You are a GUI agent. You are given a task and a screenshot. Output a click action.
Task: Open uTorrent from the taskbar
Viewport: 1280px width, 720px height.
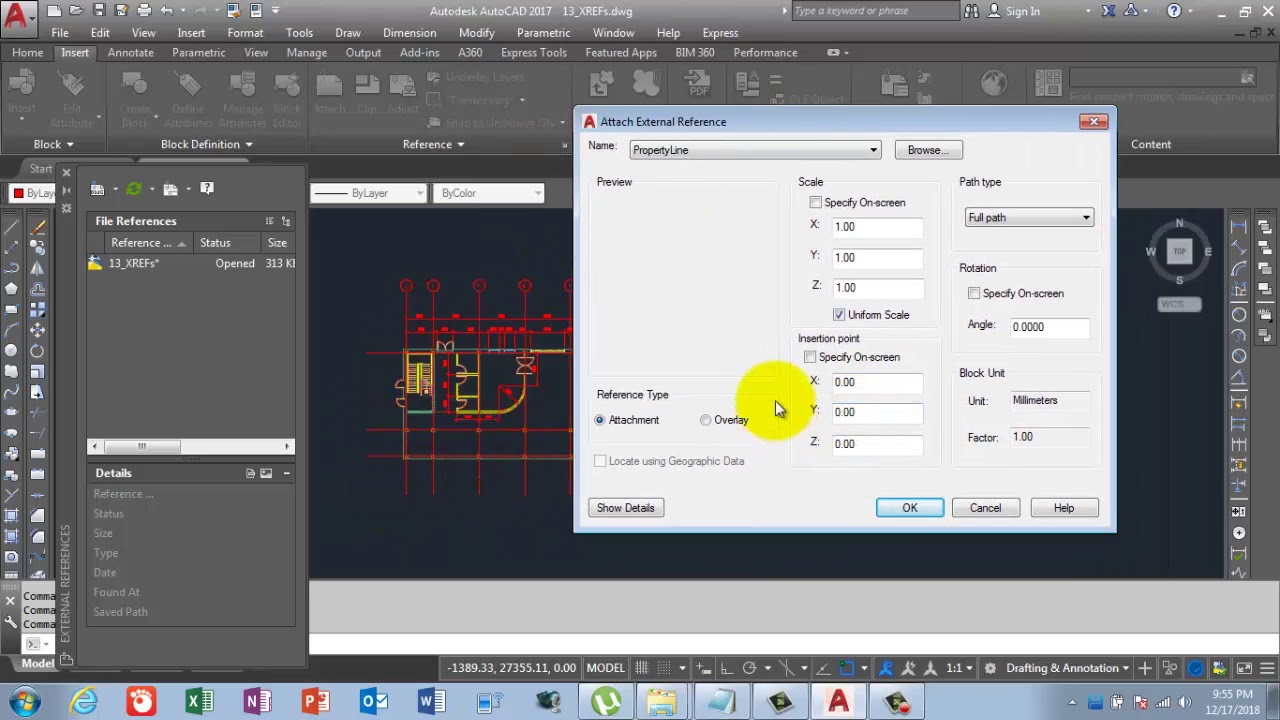point(606,702)
